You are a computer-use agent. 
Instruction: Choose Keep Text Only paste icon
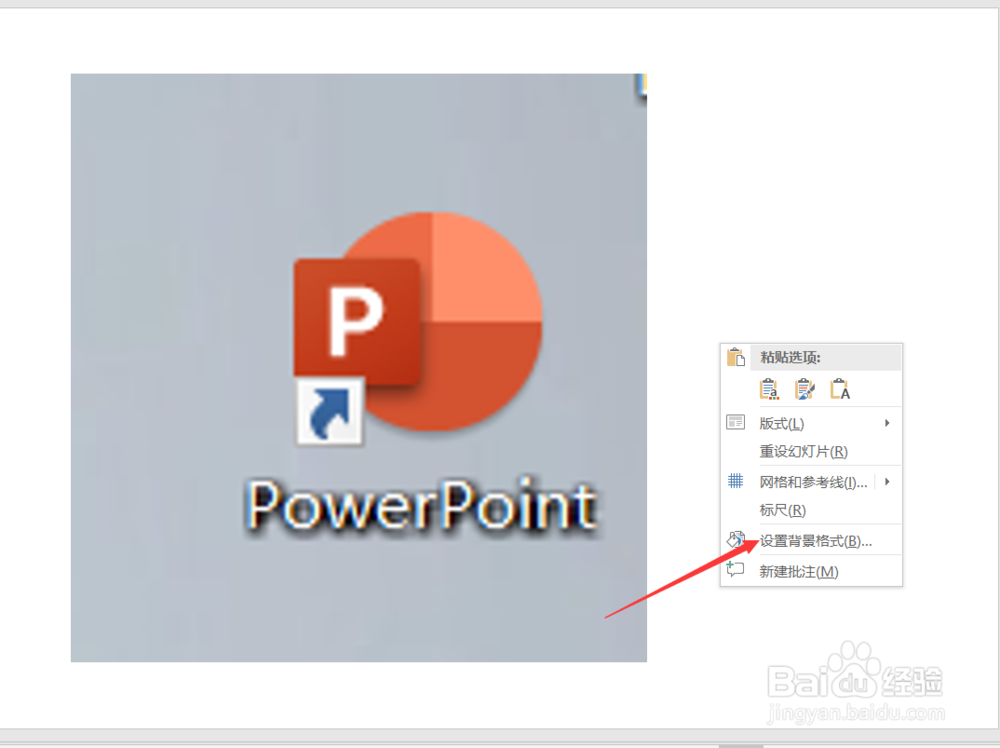840,388
